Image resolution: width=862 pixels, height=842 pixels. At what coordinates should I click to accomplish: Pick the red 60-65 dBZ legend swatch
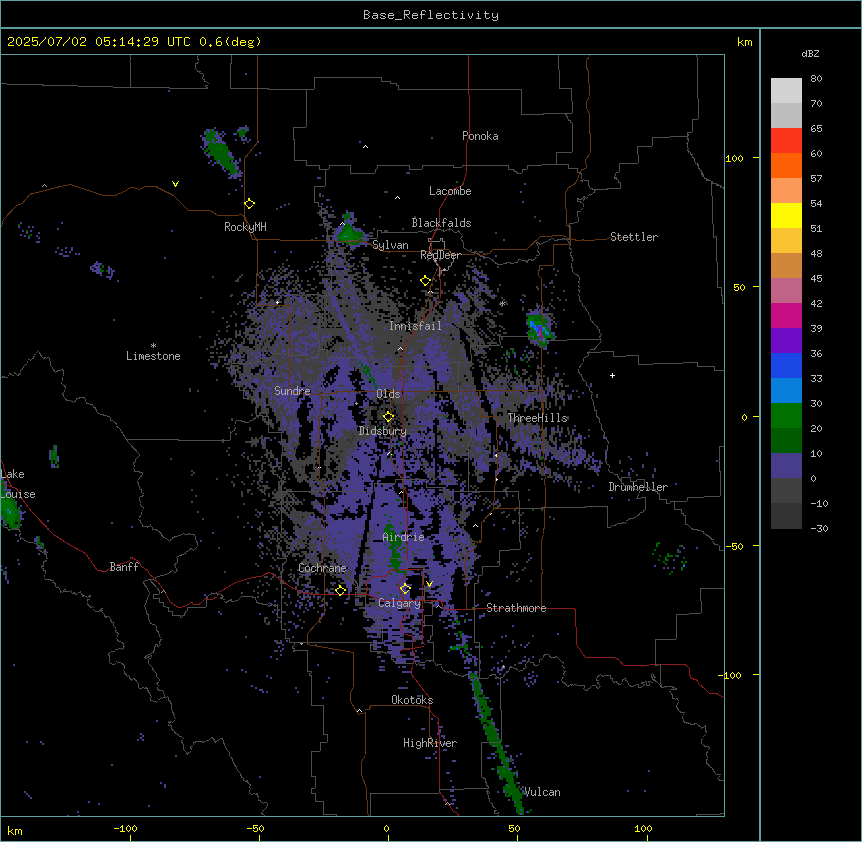(x=786, y=141)
